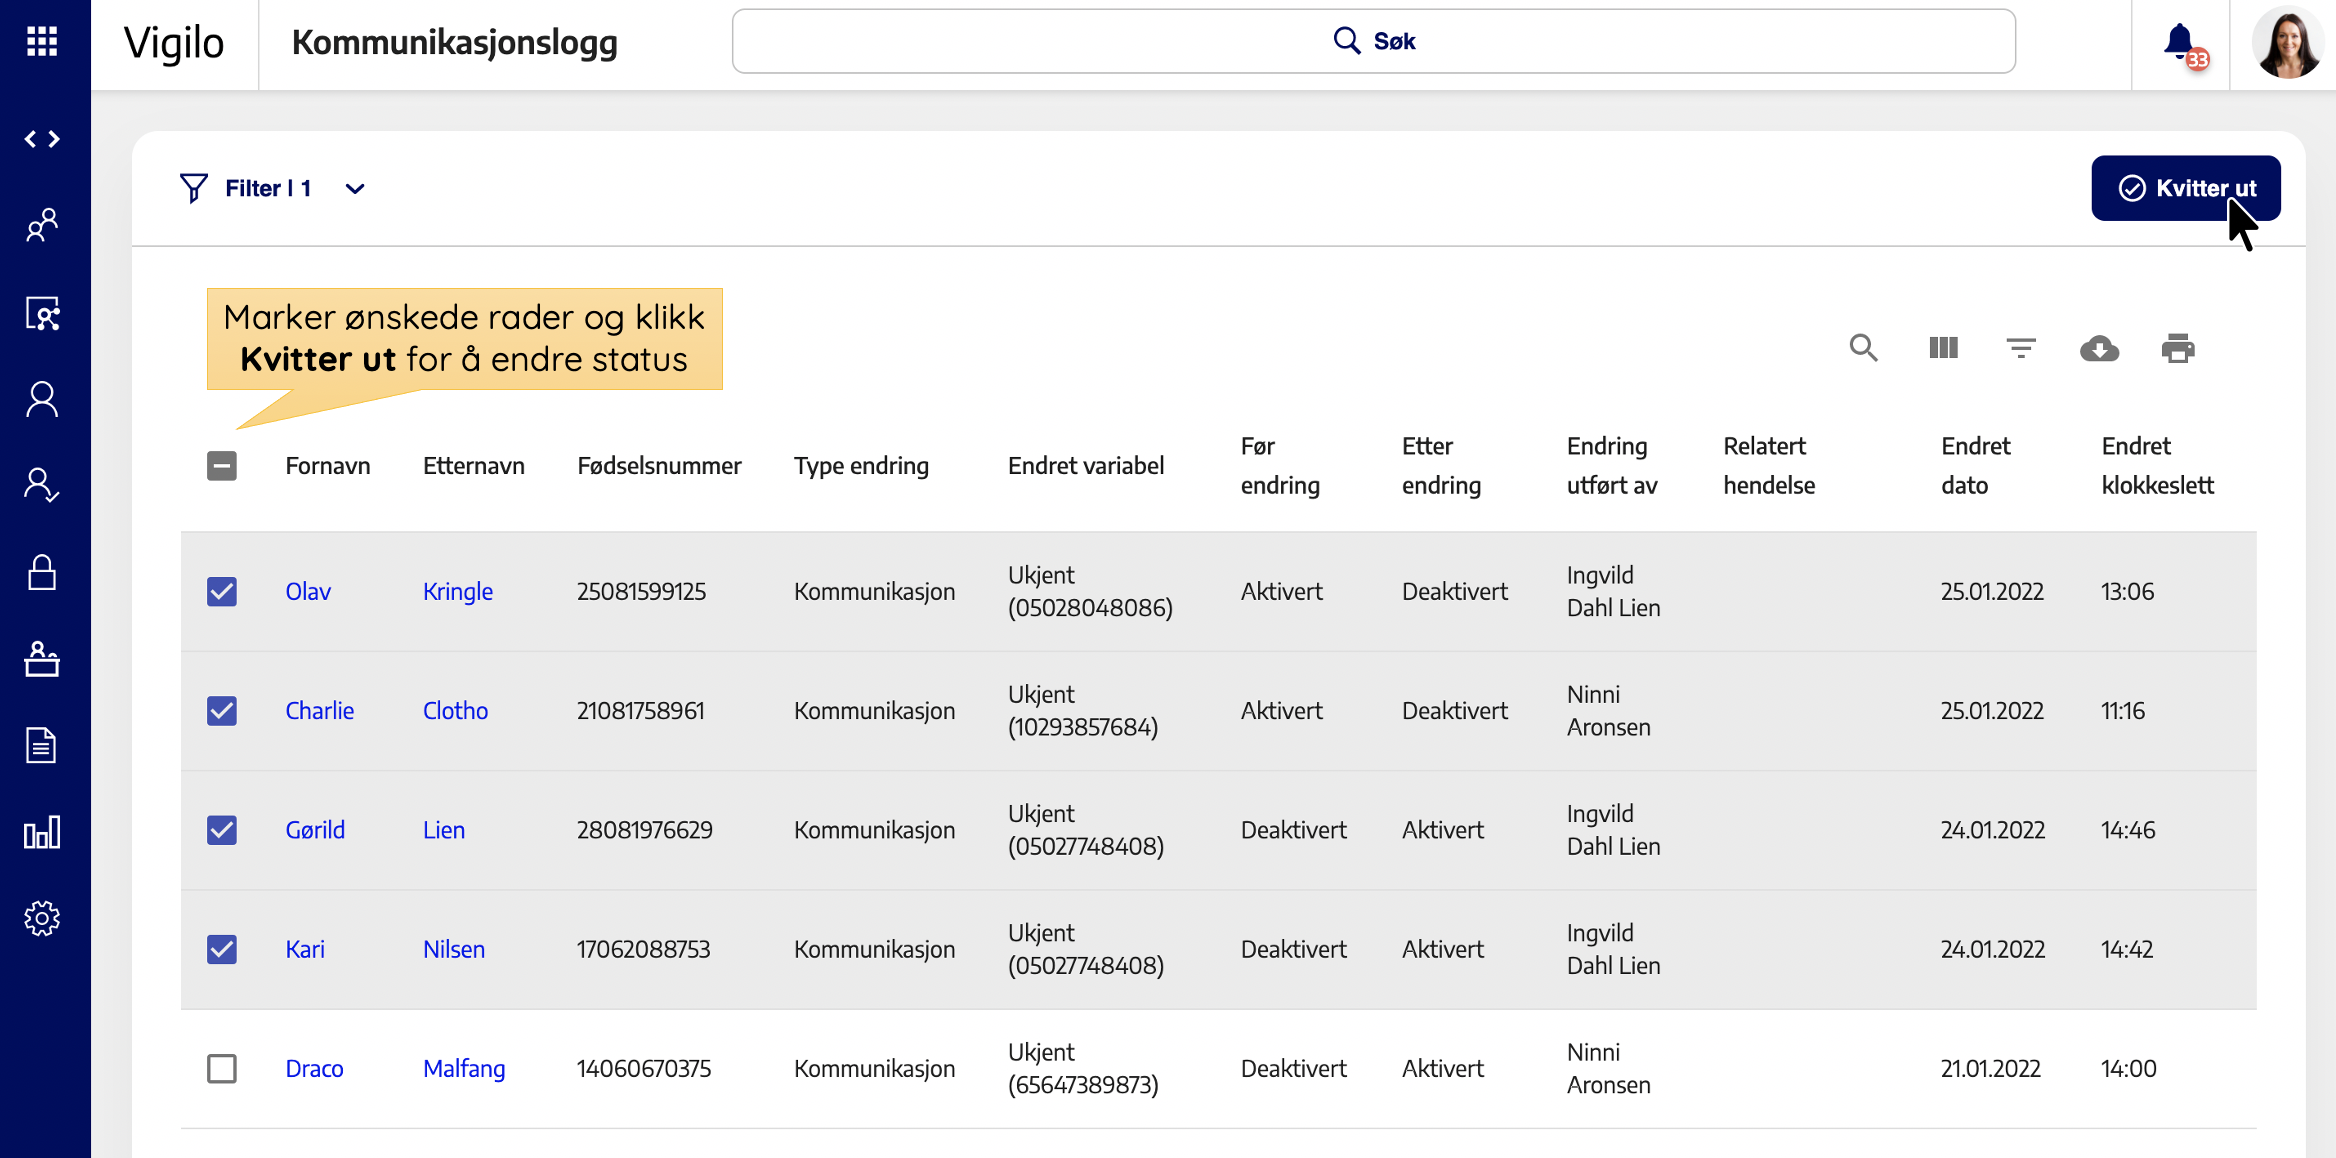The image size is (2336, 1158).
Task: Click the Søk search field
Action: (1373, 41)
